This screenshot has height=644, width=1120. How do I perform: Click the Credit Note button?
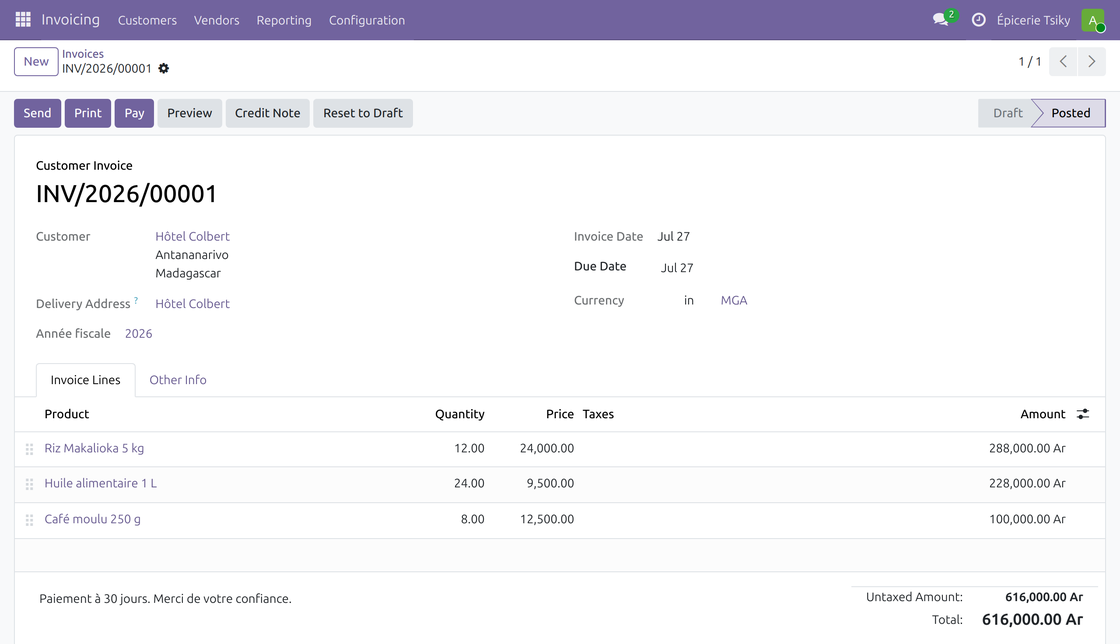click(268, 113)
